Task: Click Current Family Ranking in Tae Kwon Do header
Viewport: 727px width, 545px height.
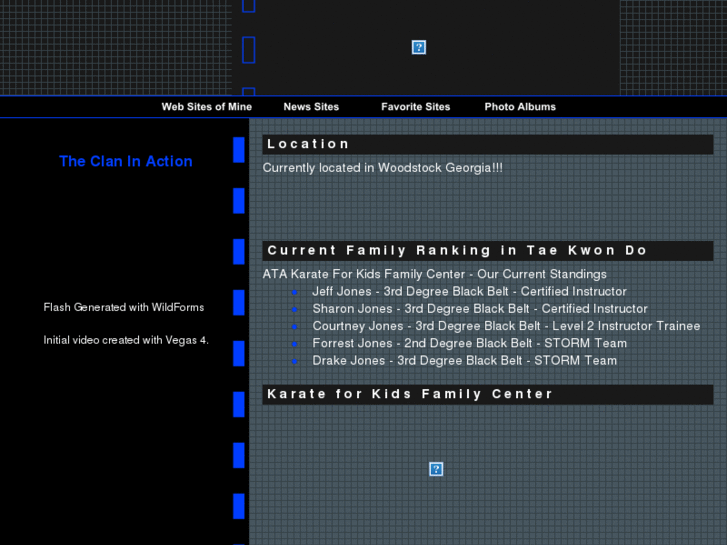Action: (x=488, y=250)
